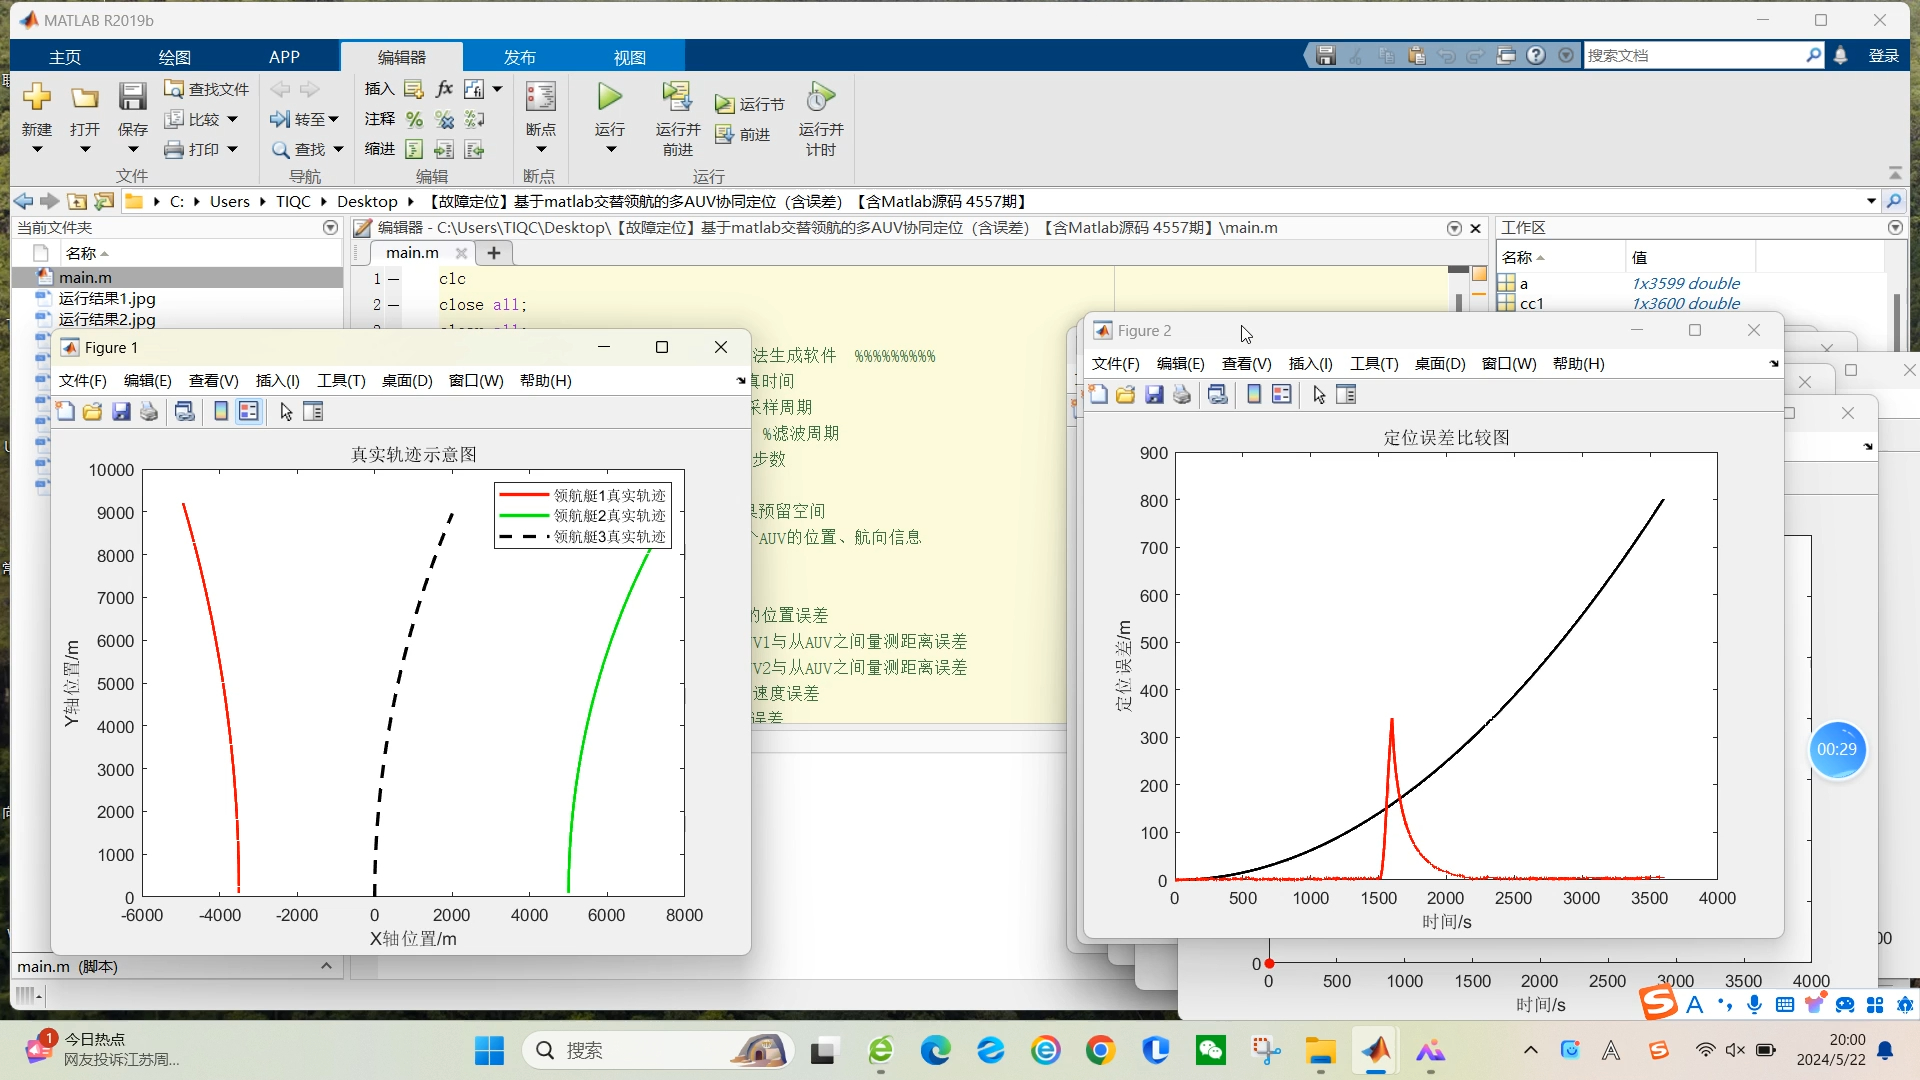Switch to the APP tab
The image size is (1920, 1080).
284,57
